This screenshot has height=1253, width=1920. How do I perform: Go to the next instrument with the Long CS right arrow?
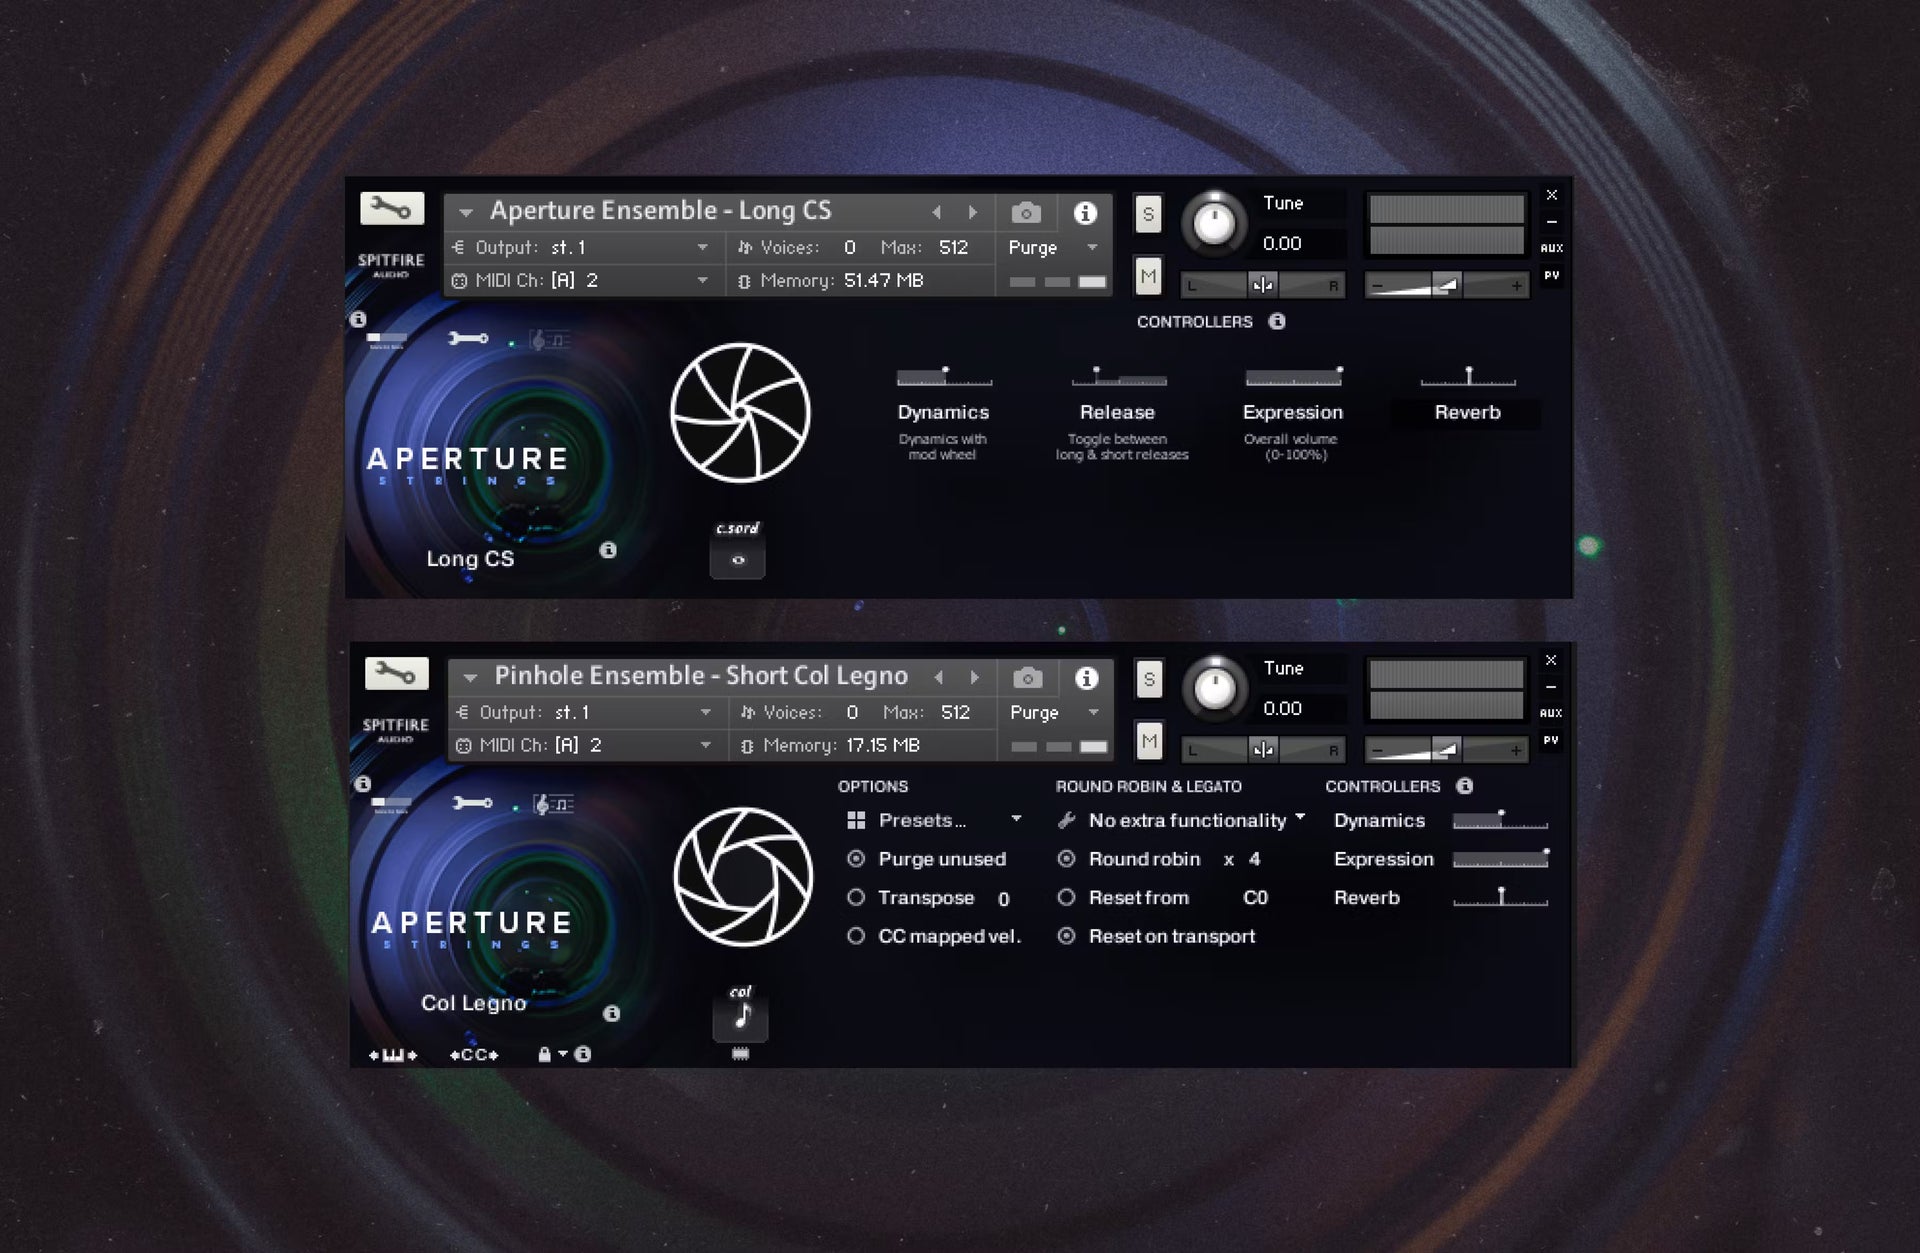(972, 212)
